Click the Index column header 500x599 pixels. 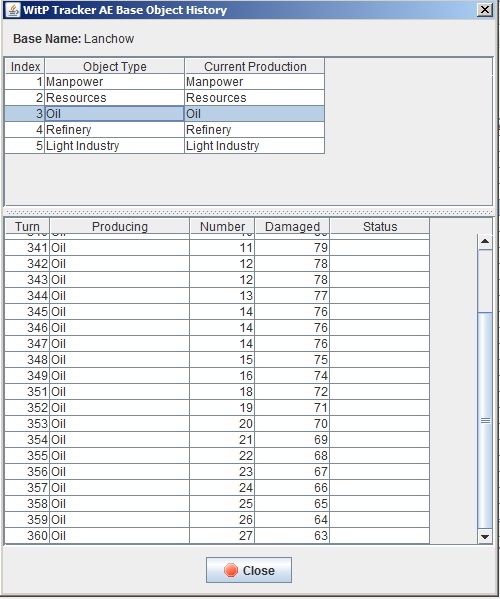pos(25,66)
